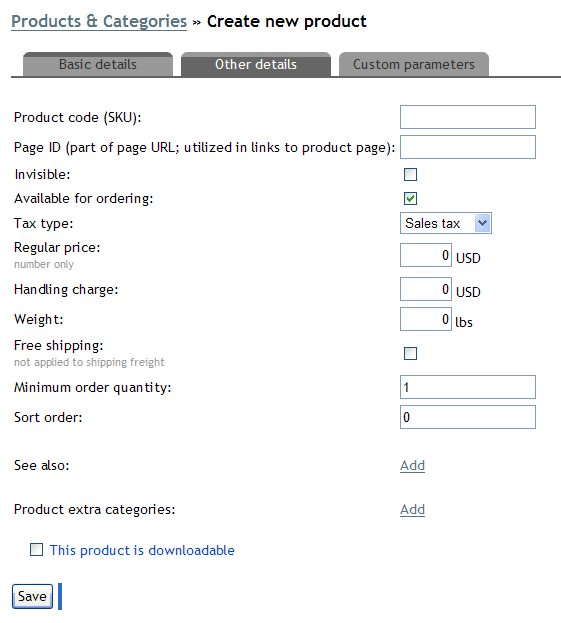Enable the Free shipping checkbox
The image size is (561, 623).
(x=410, y=353)
